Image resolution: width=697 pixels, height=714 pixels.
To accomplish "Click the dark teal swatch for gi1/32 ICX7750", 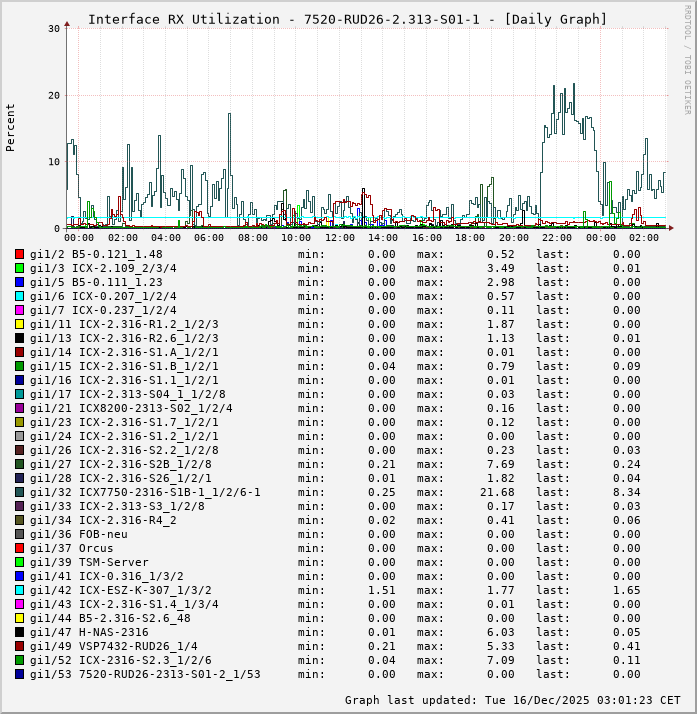I will click(19, 492).
